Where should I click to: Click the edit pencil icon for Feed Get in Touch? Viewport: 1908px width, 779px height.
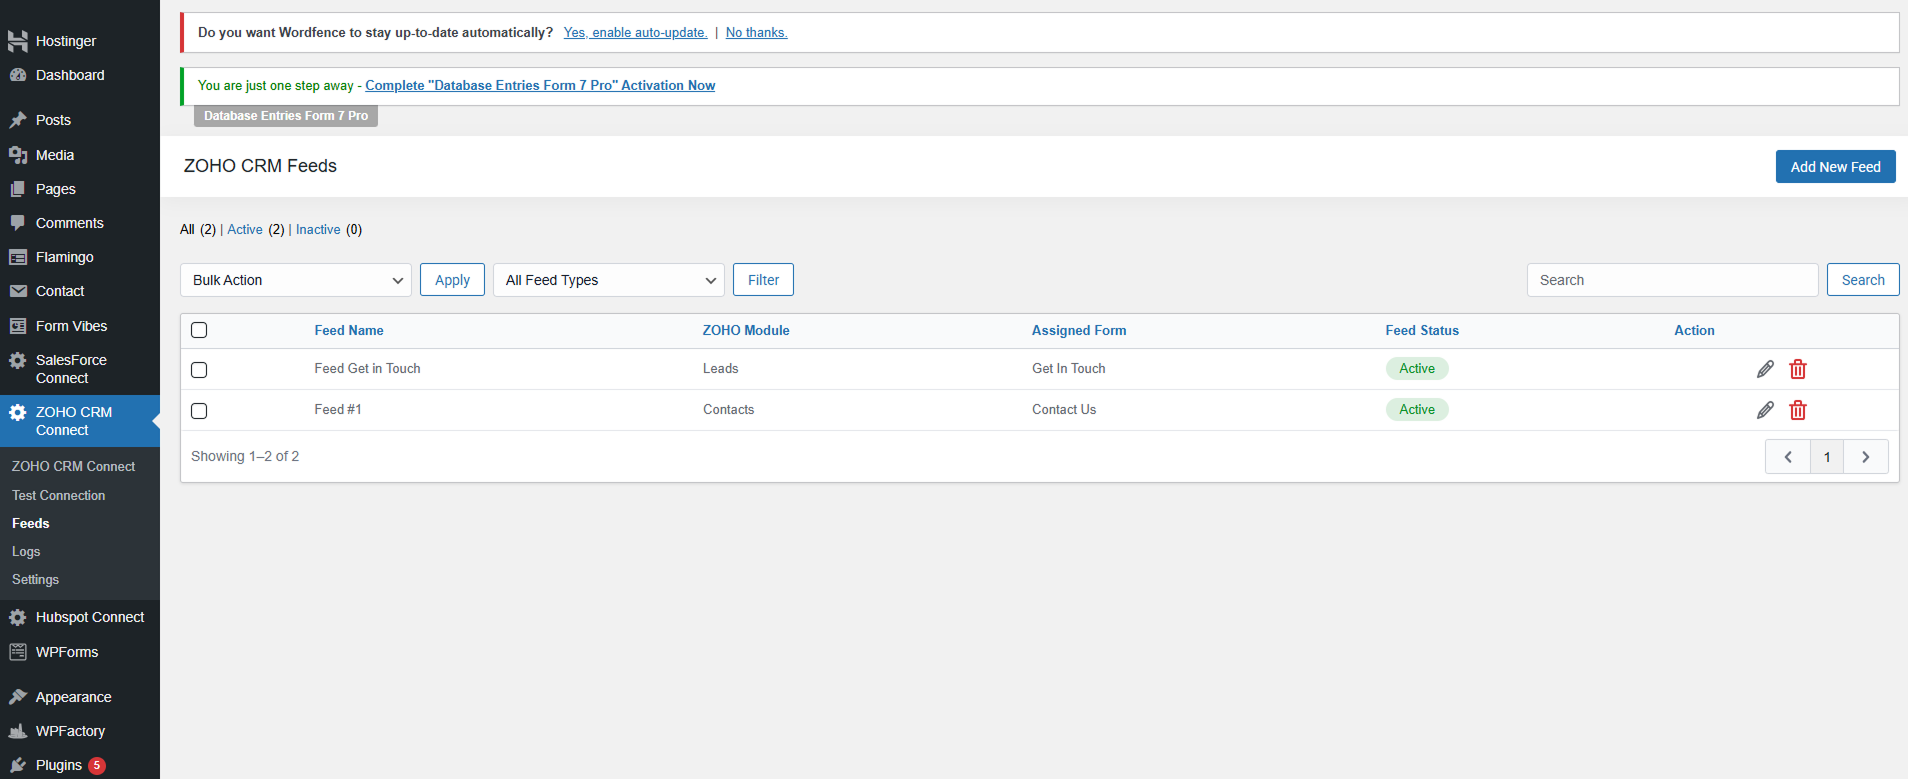1765,369
